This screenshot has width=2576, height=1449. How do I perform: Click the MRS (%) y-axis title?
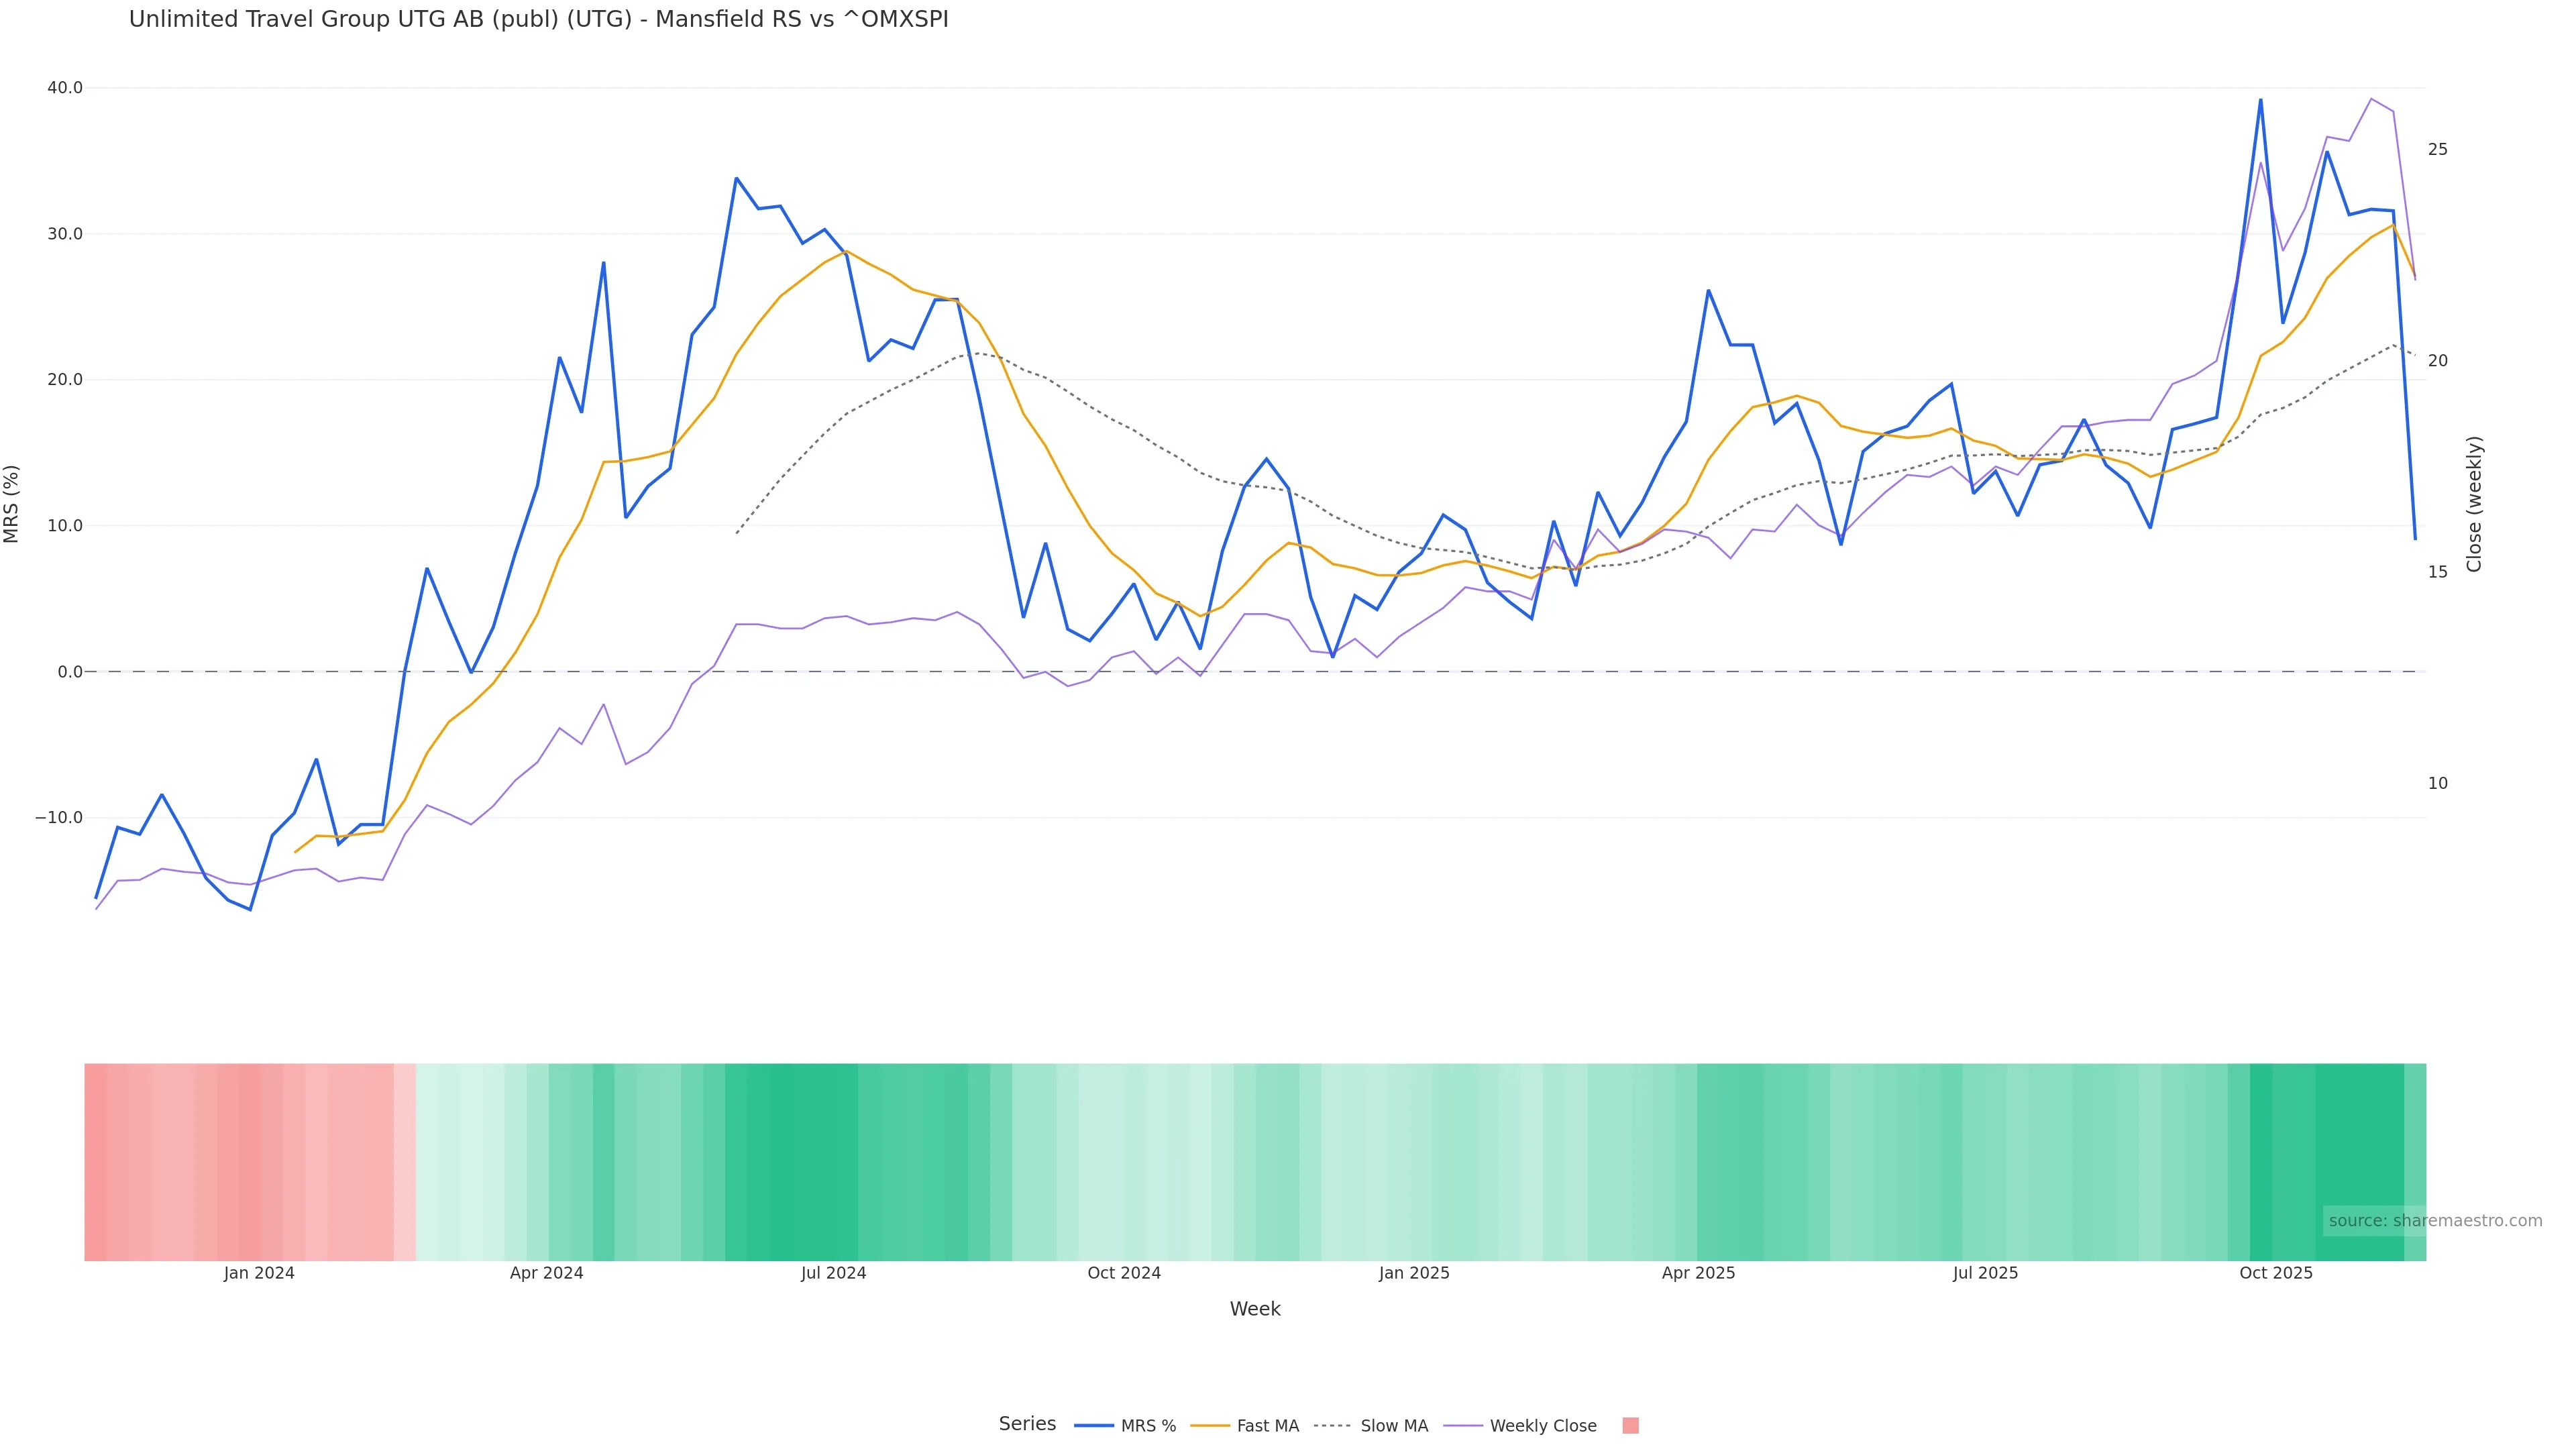tap(12, 503)
